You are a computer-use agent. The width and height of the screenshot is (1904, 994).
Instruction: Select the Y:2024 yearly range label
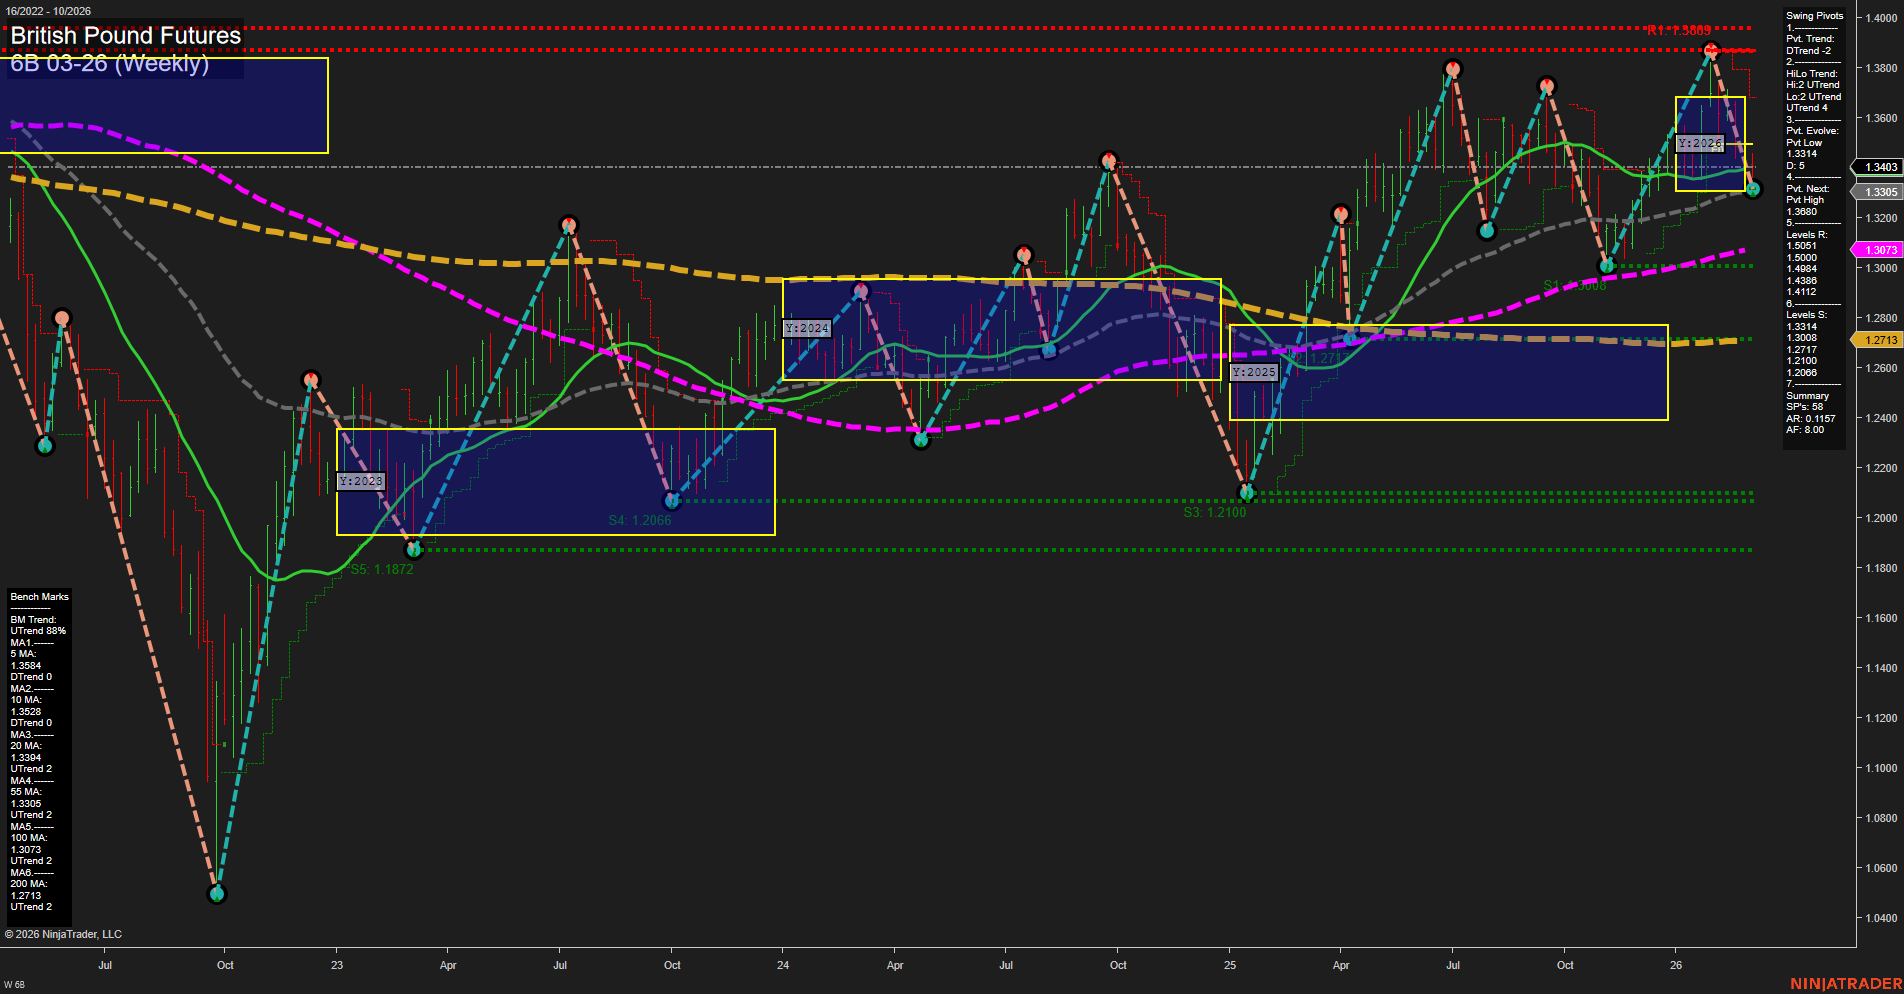pyautogui.click(x=808, y=327)
